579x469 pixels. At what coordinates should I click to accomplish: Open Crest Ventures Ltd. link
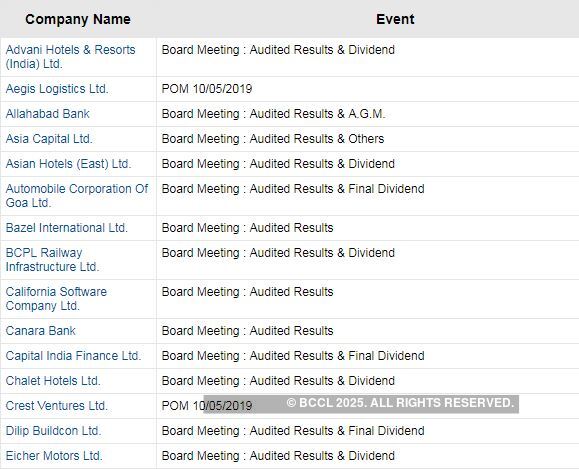[x=56, y=406]
